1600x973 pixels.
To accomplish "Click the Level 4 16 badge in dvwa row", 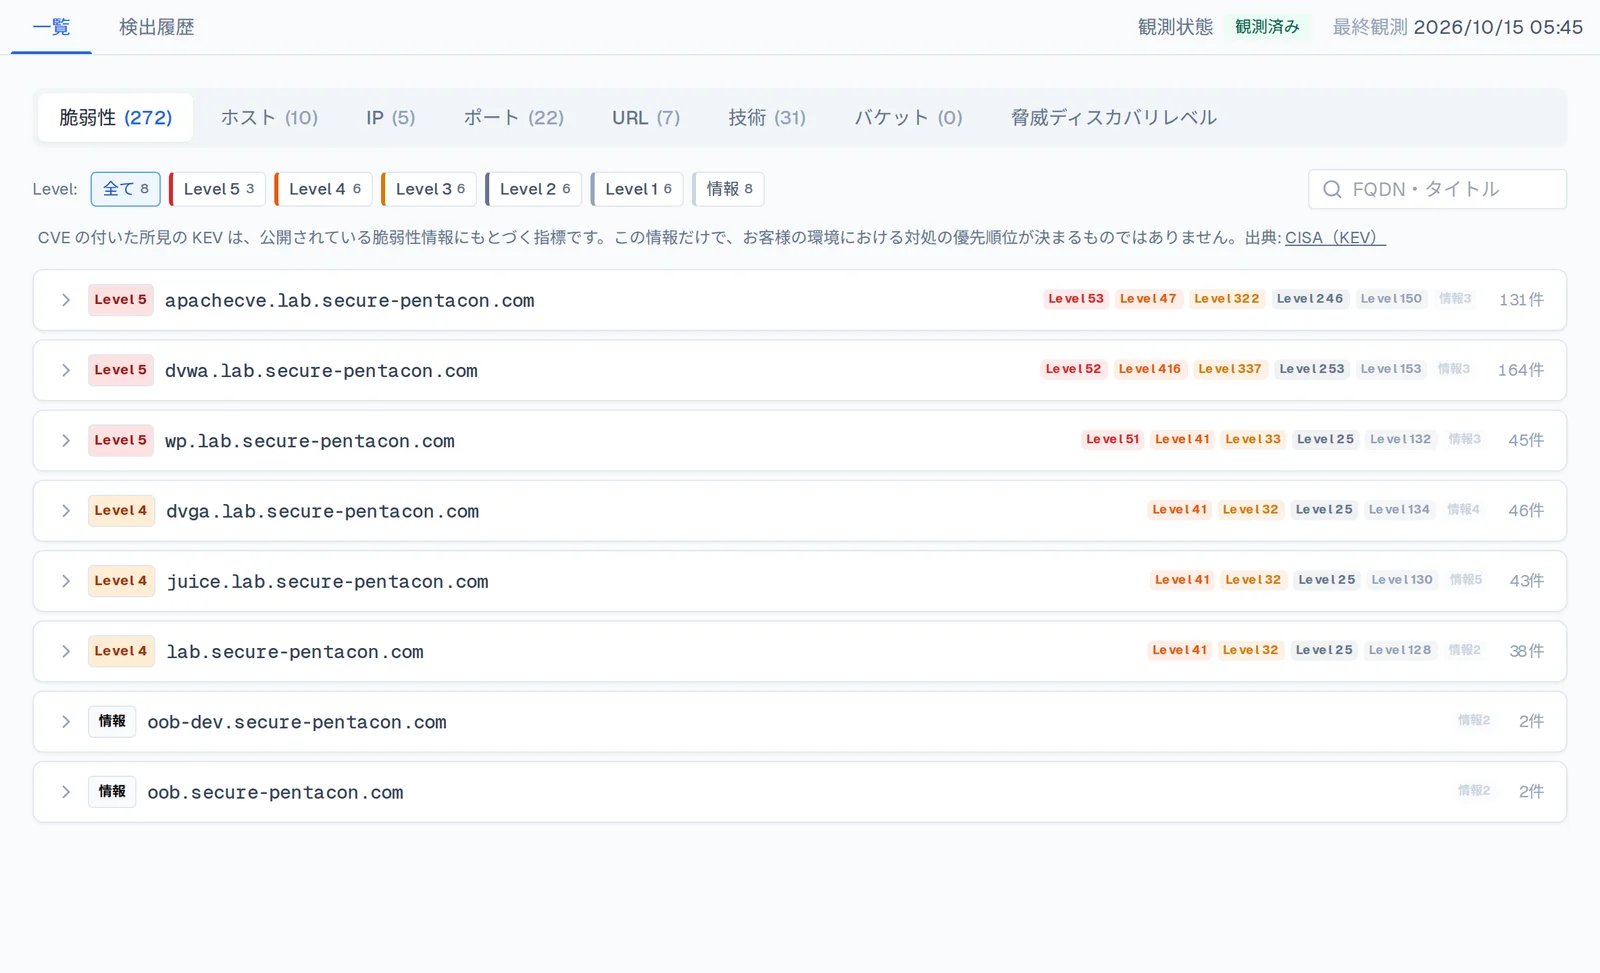I will [1150, 369].
